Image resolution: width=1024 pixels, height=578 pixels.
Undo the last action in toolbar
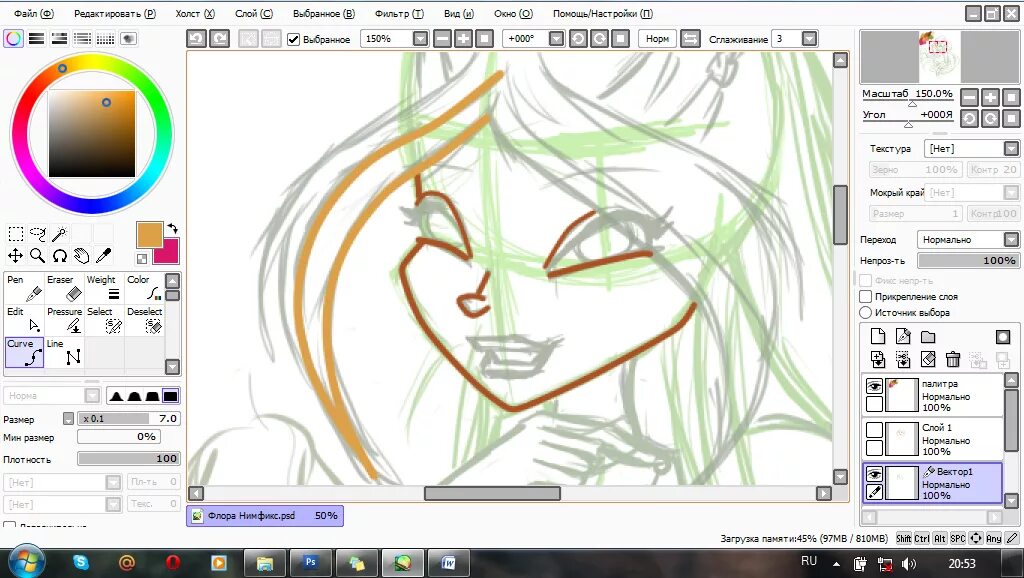(x=196, y=39)
